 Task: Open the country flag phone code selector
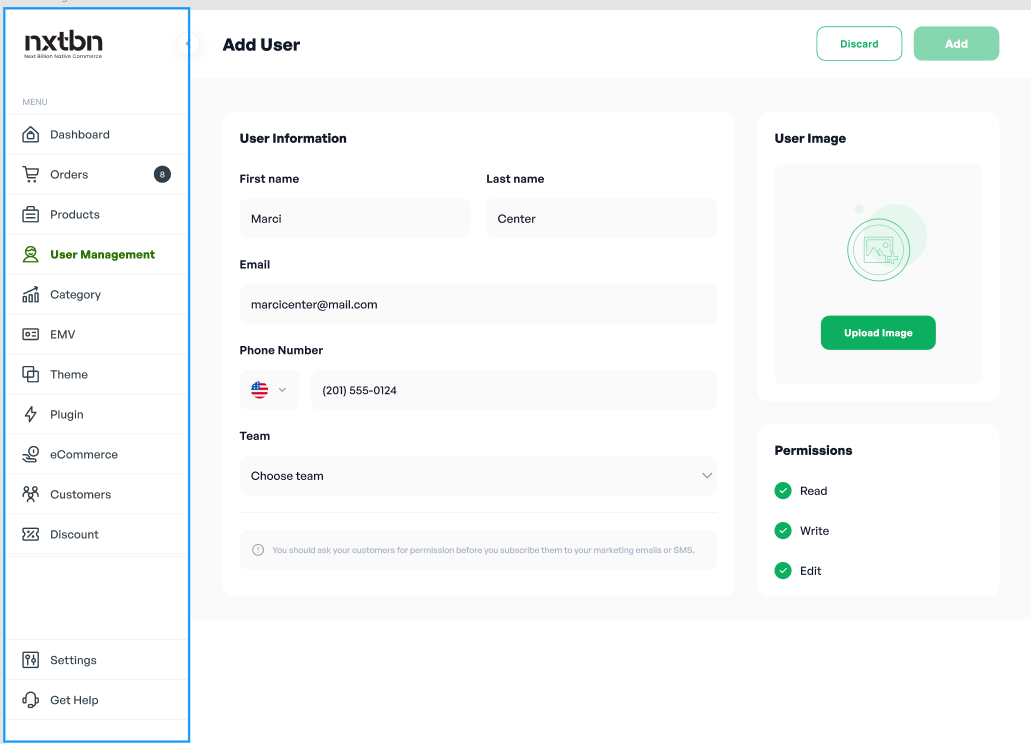(269, 390)
